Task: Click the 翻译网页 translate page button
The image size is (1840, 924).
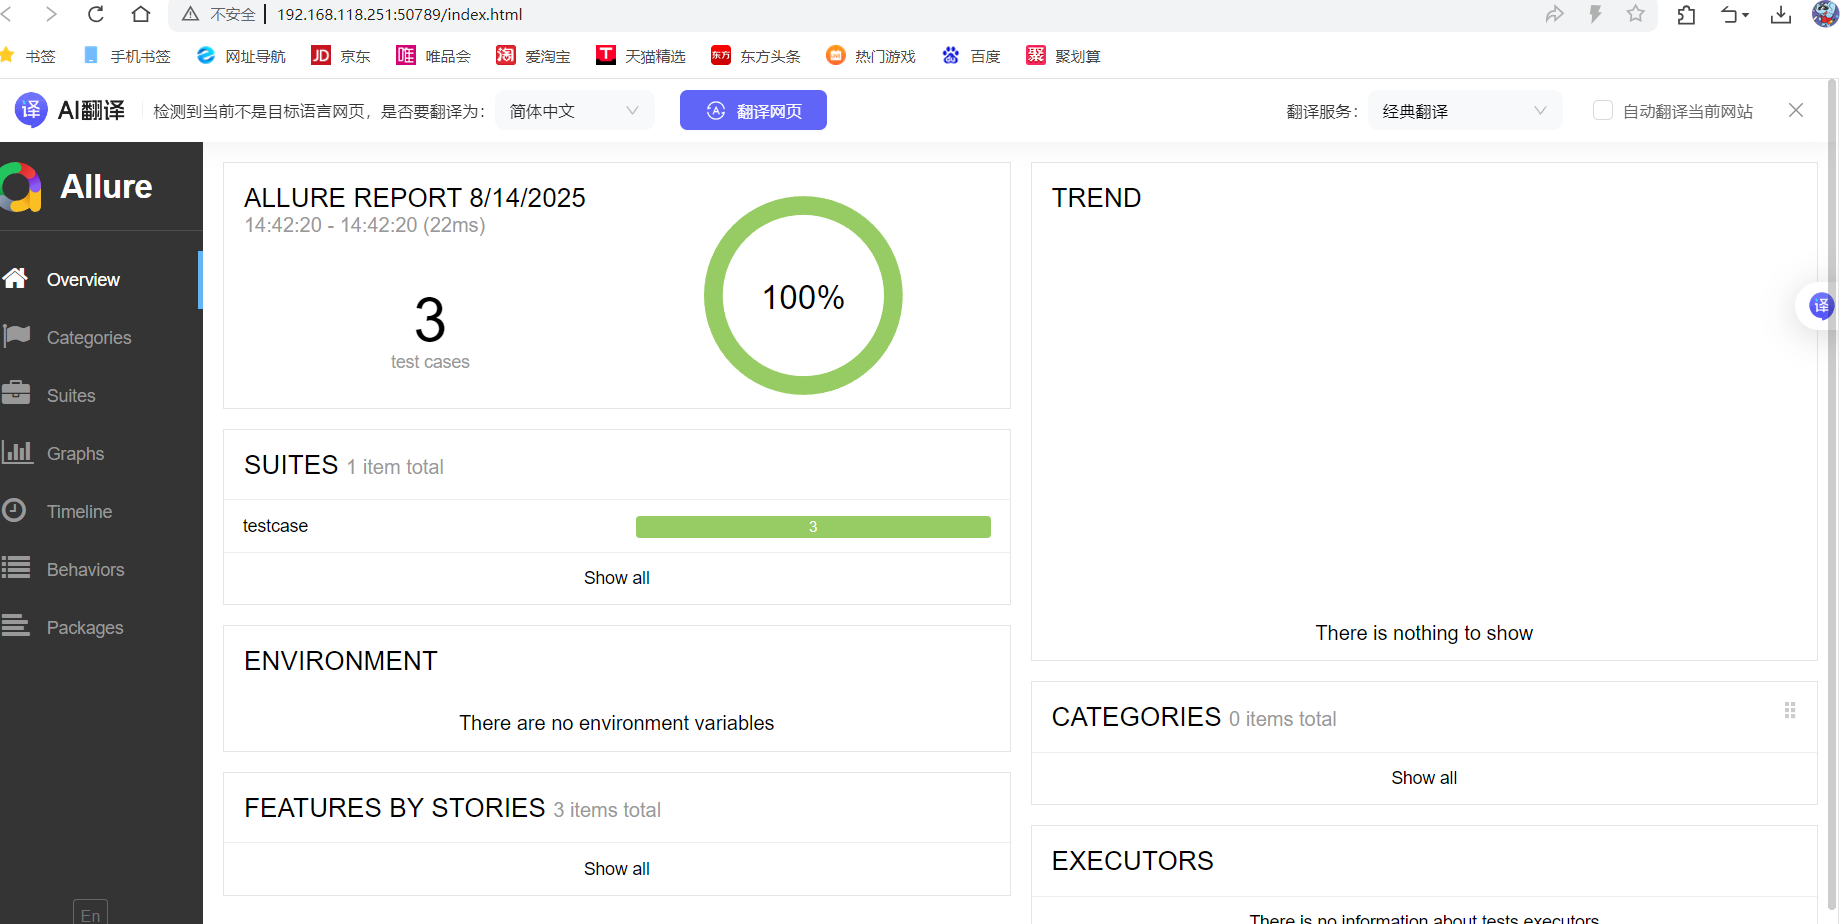Action: pyautogui.click(x=753, y=110)
